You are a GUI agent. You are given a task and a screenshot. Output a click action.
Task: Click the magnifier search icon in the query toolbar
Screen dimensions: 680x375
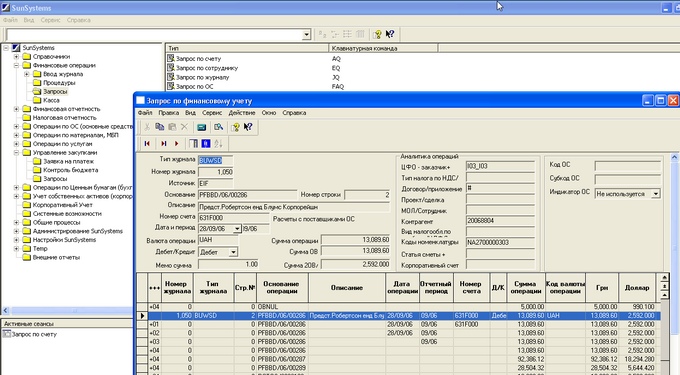(219, 127)
